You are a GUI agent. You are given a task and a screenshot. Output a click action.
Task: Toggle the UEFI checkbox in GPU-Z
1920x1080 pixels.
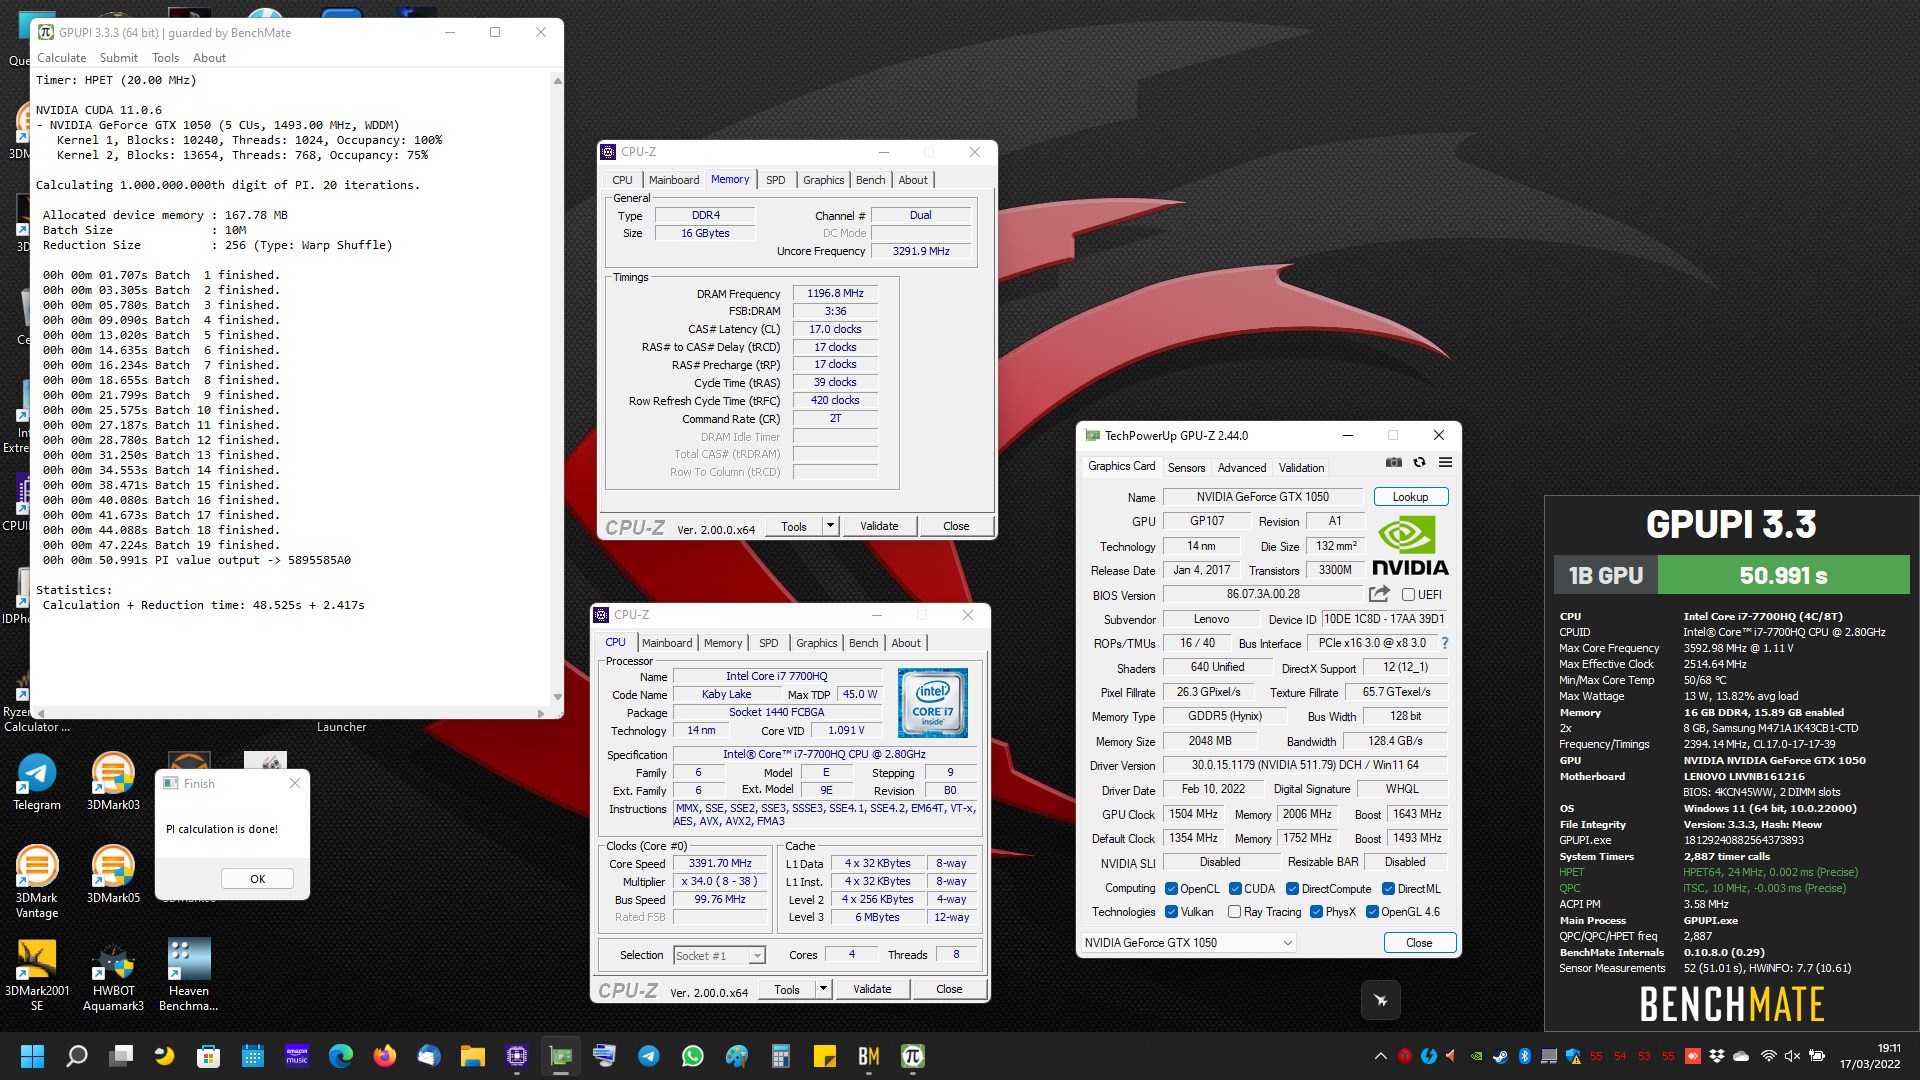(1408, 595)
